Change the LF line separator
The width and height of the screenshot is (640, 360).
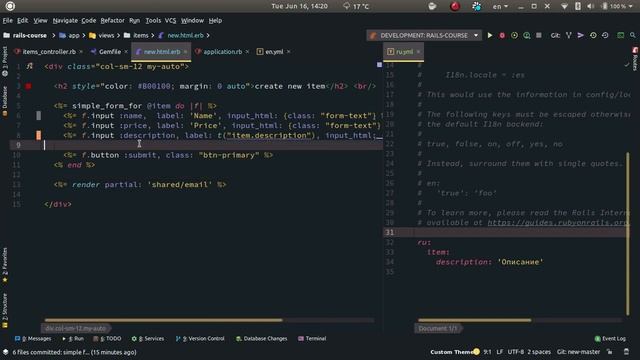point(500,352)
